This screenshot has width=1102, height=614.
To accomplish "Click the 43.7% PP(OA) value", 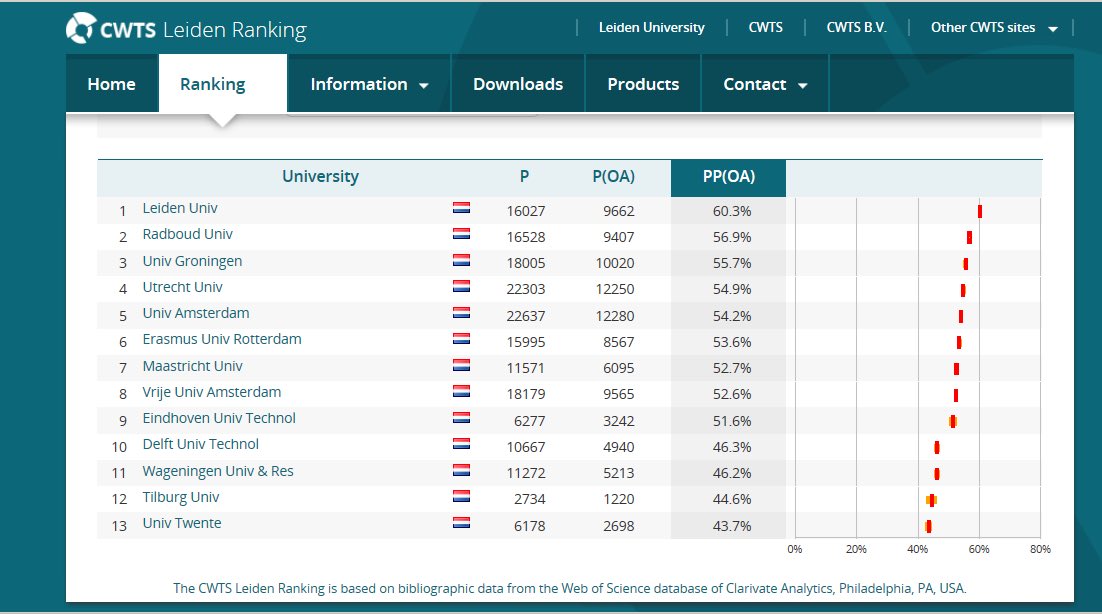I will click(732, 525).
